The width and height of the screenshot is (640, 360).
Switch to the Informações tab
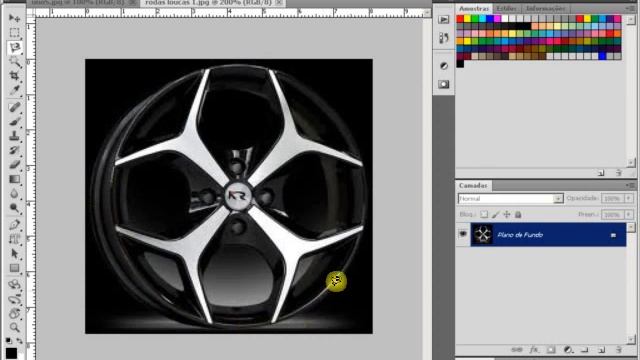tap(545, 8)
